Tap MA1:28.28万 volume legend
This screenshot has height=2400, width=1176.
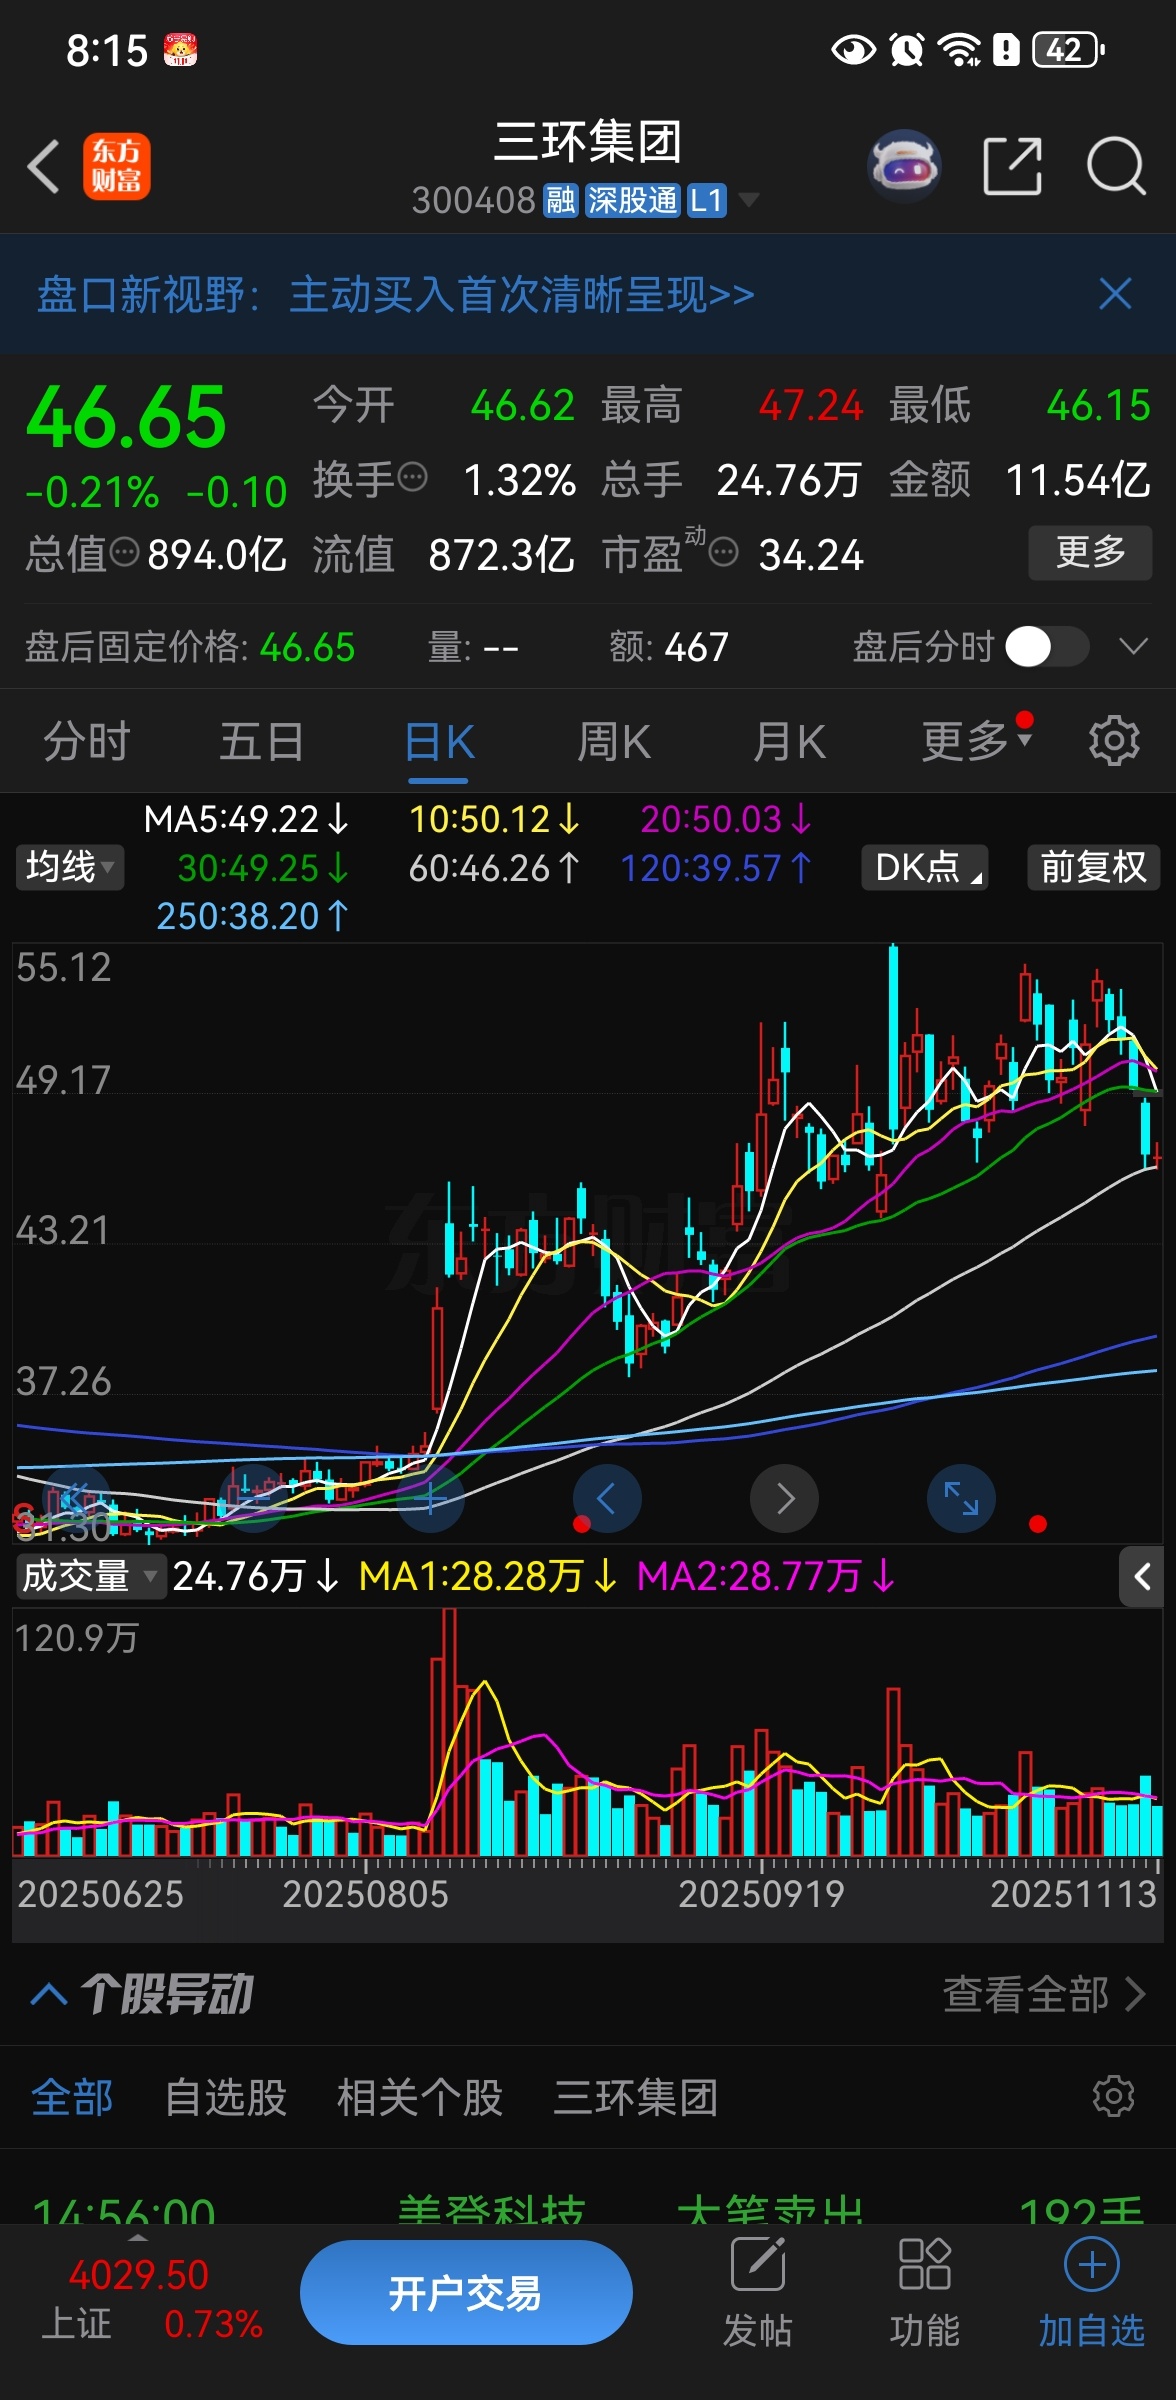pyautogui.click(x=488, y=1577)
